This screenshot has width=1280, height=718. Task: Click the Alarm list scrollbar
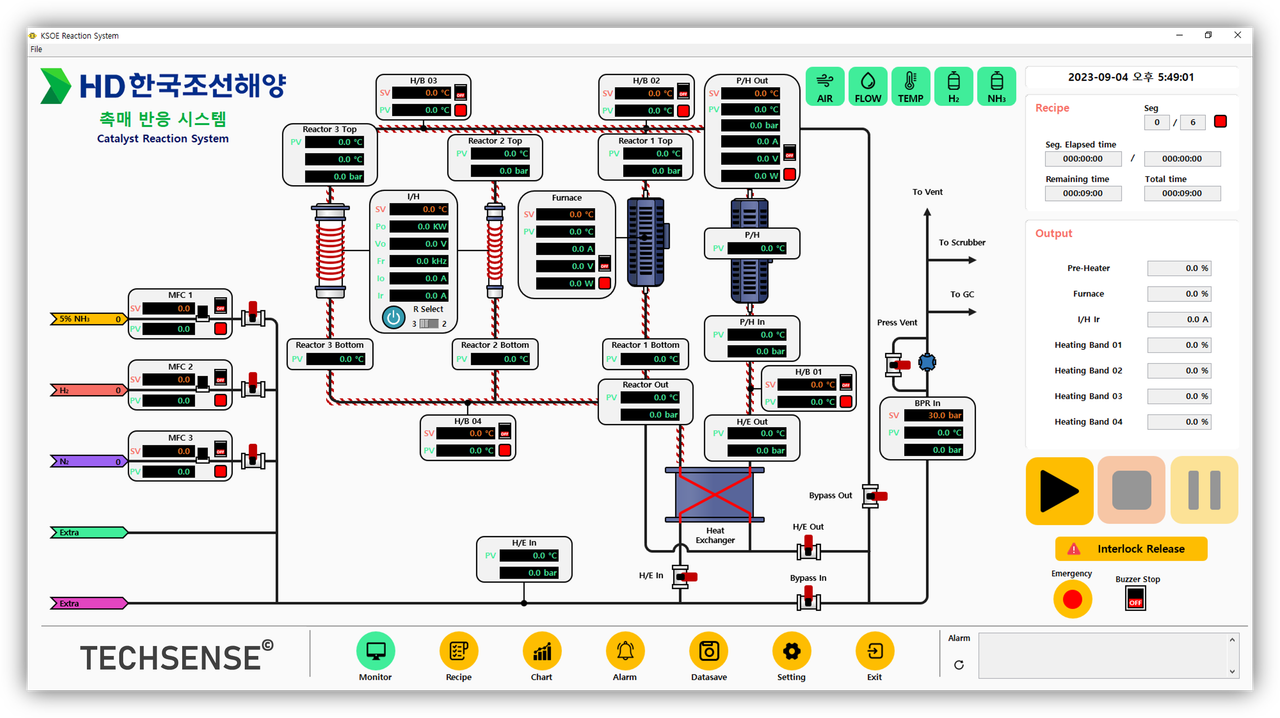pos(1232,655)
